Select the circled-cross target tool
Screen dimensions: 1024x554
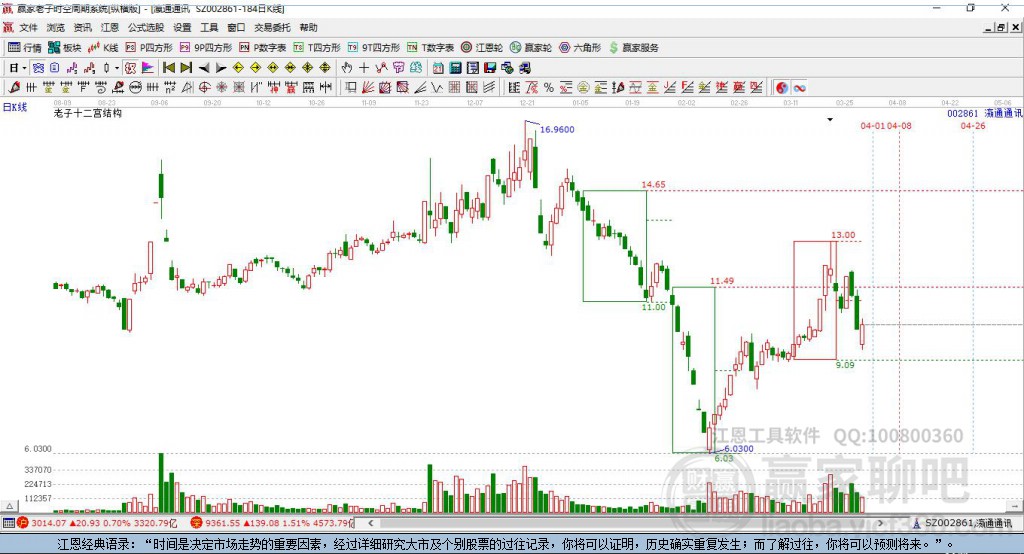coord(204,88)
